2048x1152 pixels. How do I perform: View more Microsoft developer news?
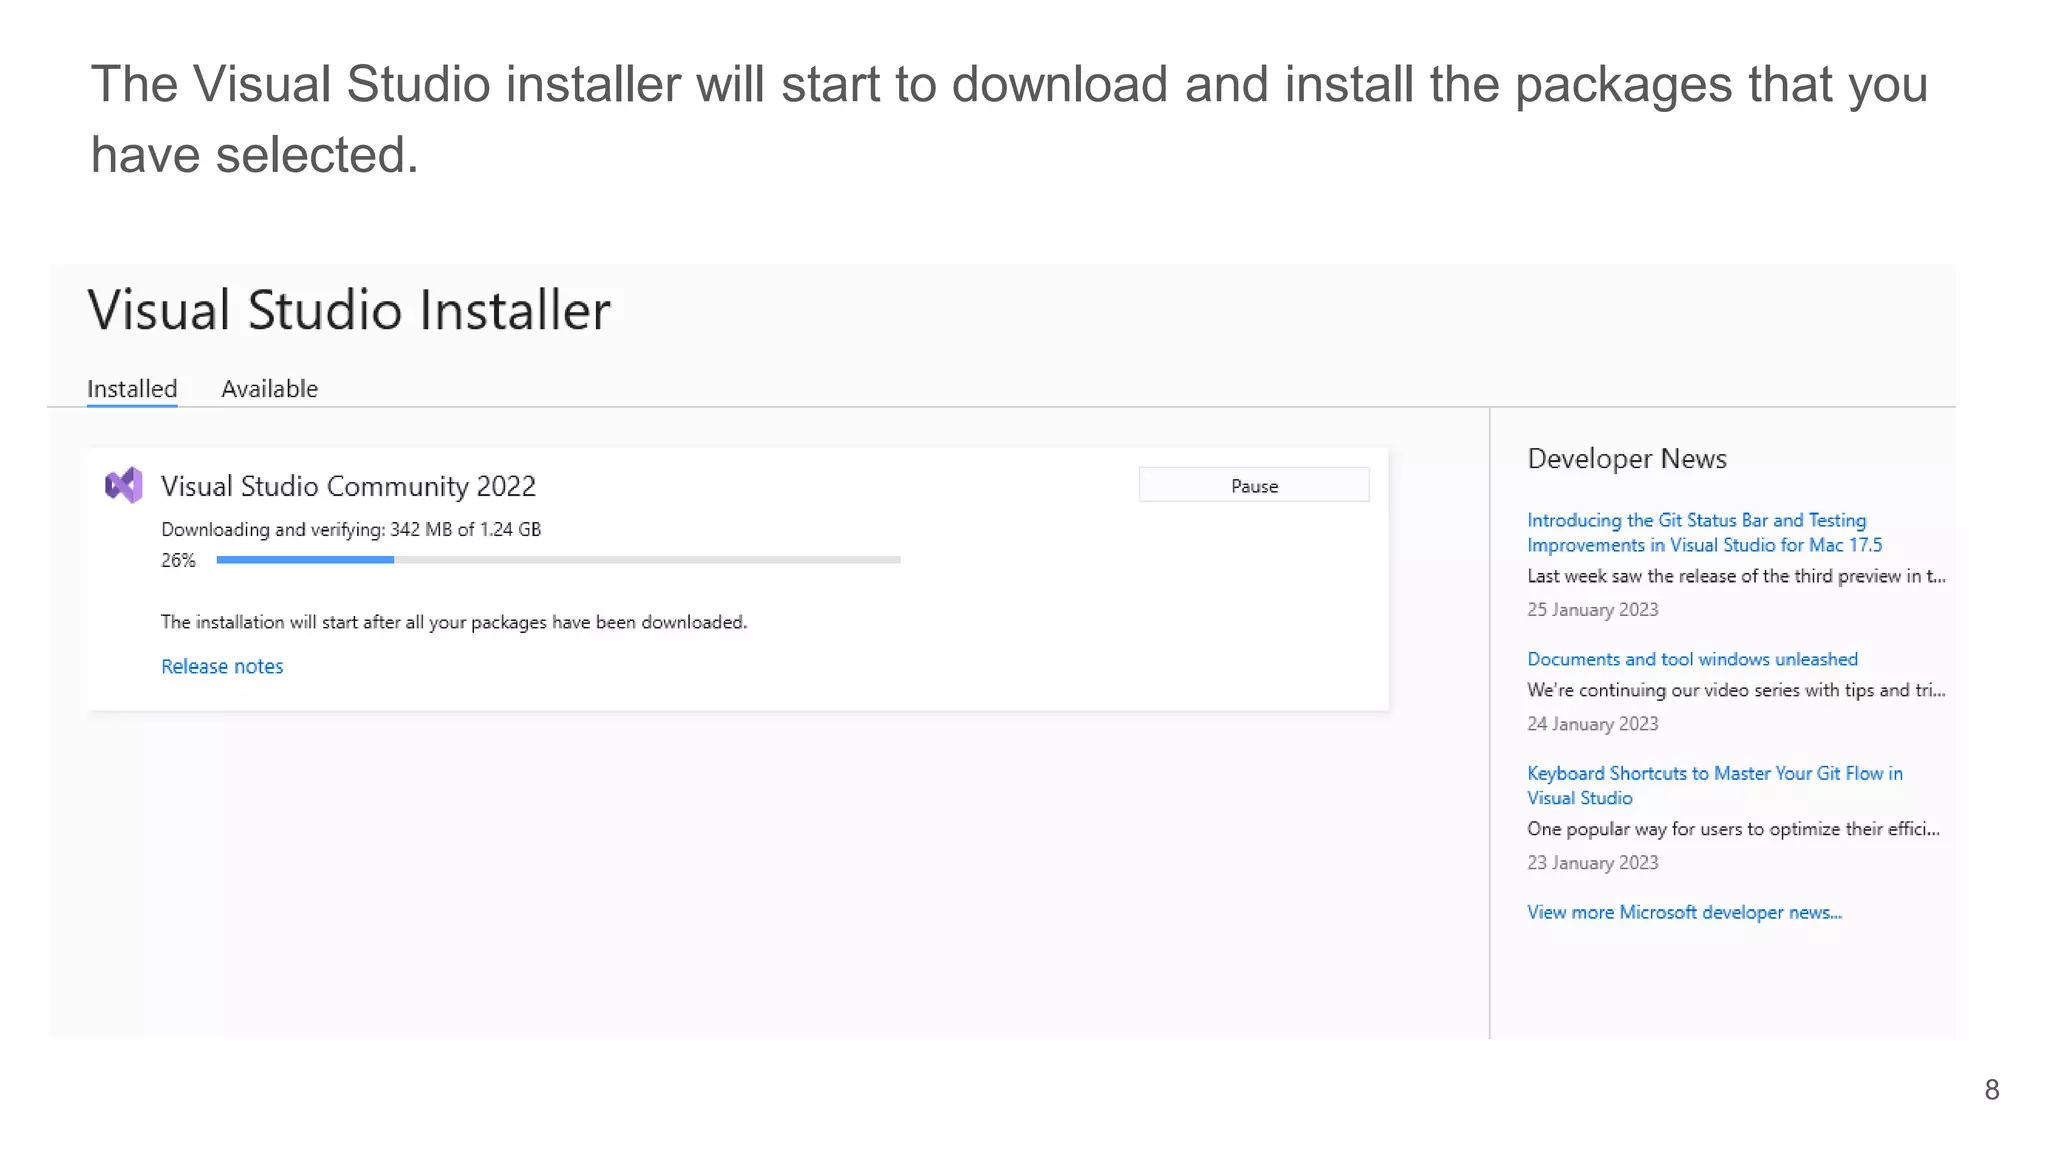point(1683,912)
